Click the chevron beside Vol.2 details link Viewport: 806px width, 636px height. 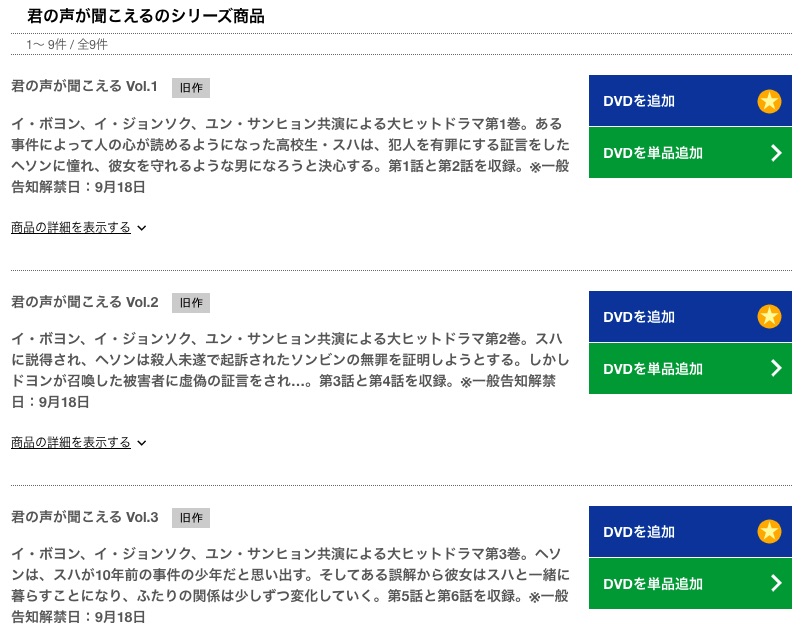pos(142,443)
